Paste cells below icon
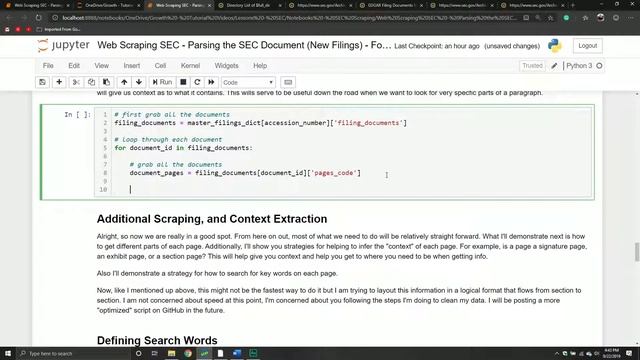 [x=106, y=82]
